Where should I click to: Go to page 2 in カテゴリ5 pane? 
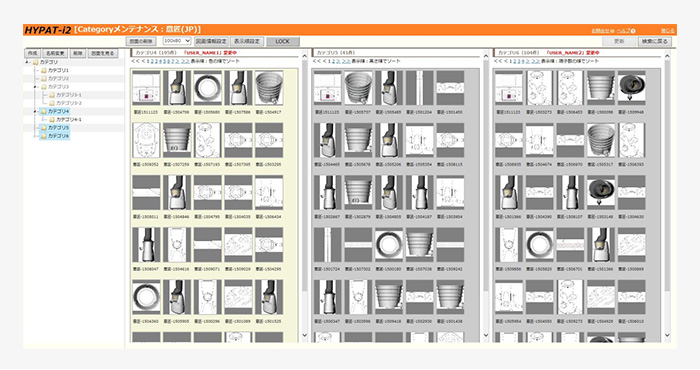pyautogui.click(x=333, y=61)
